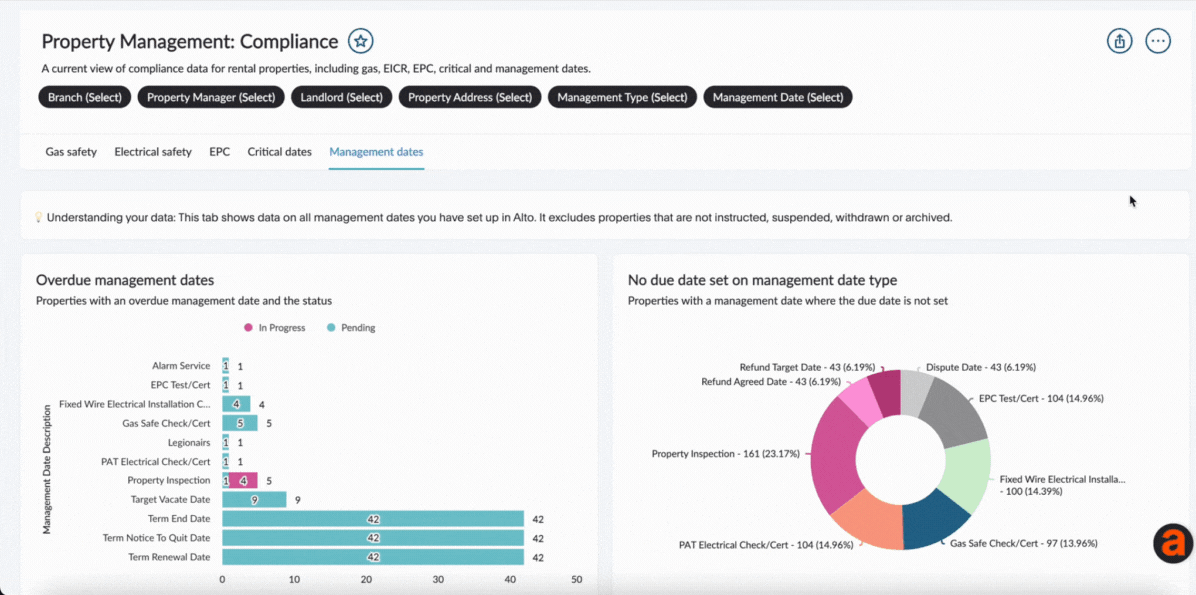Toggle the In Progress legend item
1196x595 pixels.
coord(274,328)
